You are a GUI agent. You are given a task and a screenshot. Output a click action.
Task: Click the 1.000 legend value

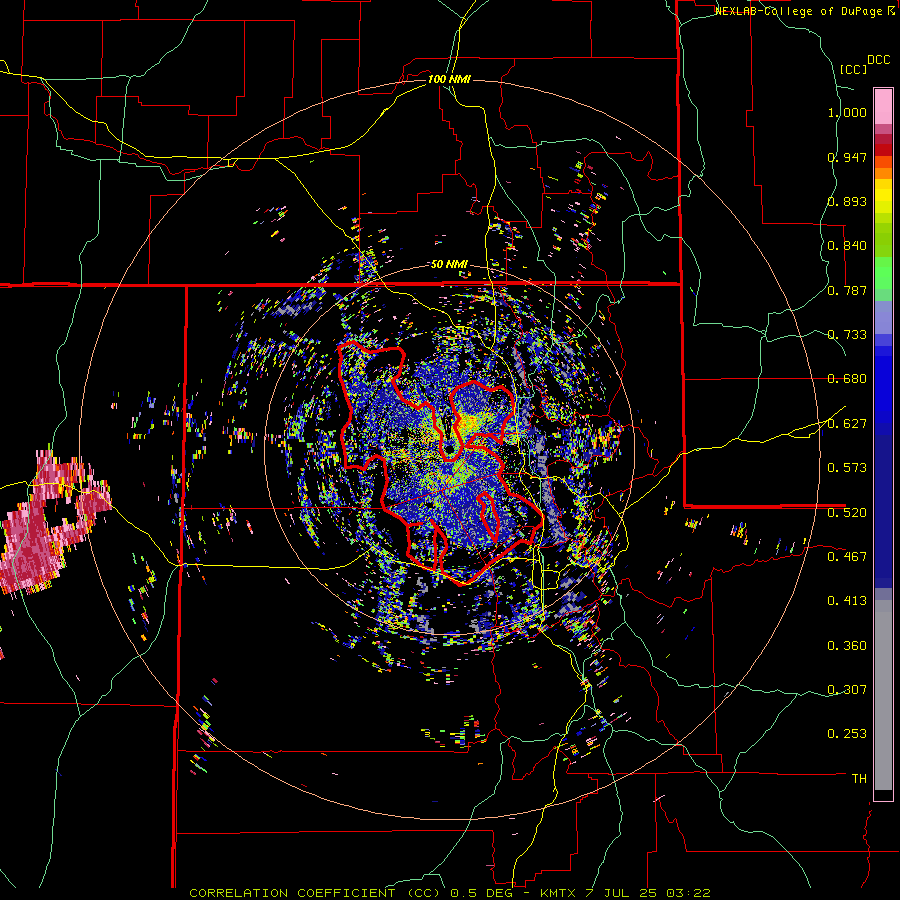pyautogui.click(x=847, y=112)
